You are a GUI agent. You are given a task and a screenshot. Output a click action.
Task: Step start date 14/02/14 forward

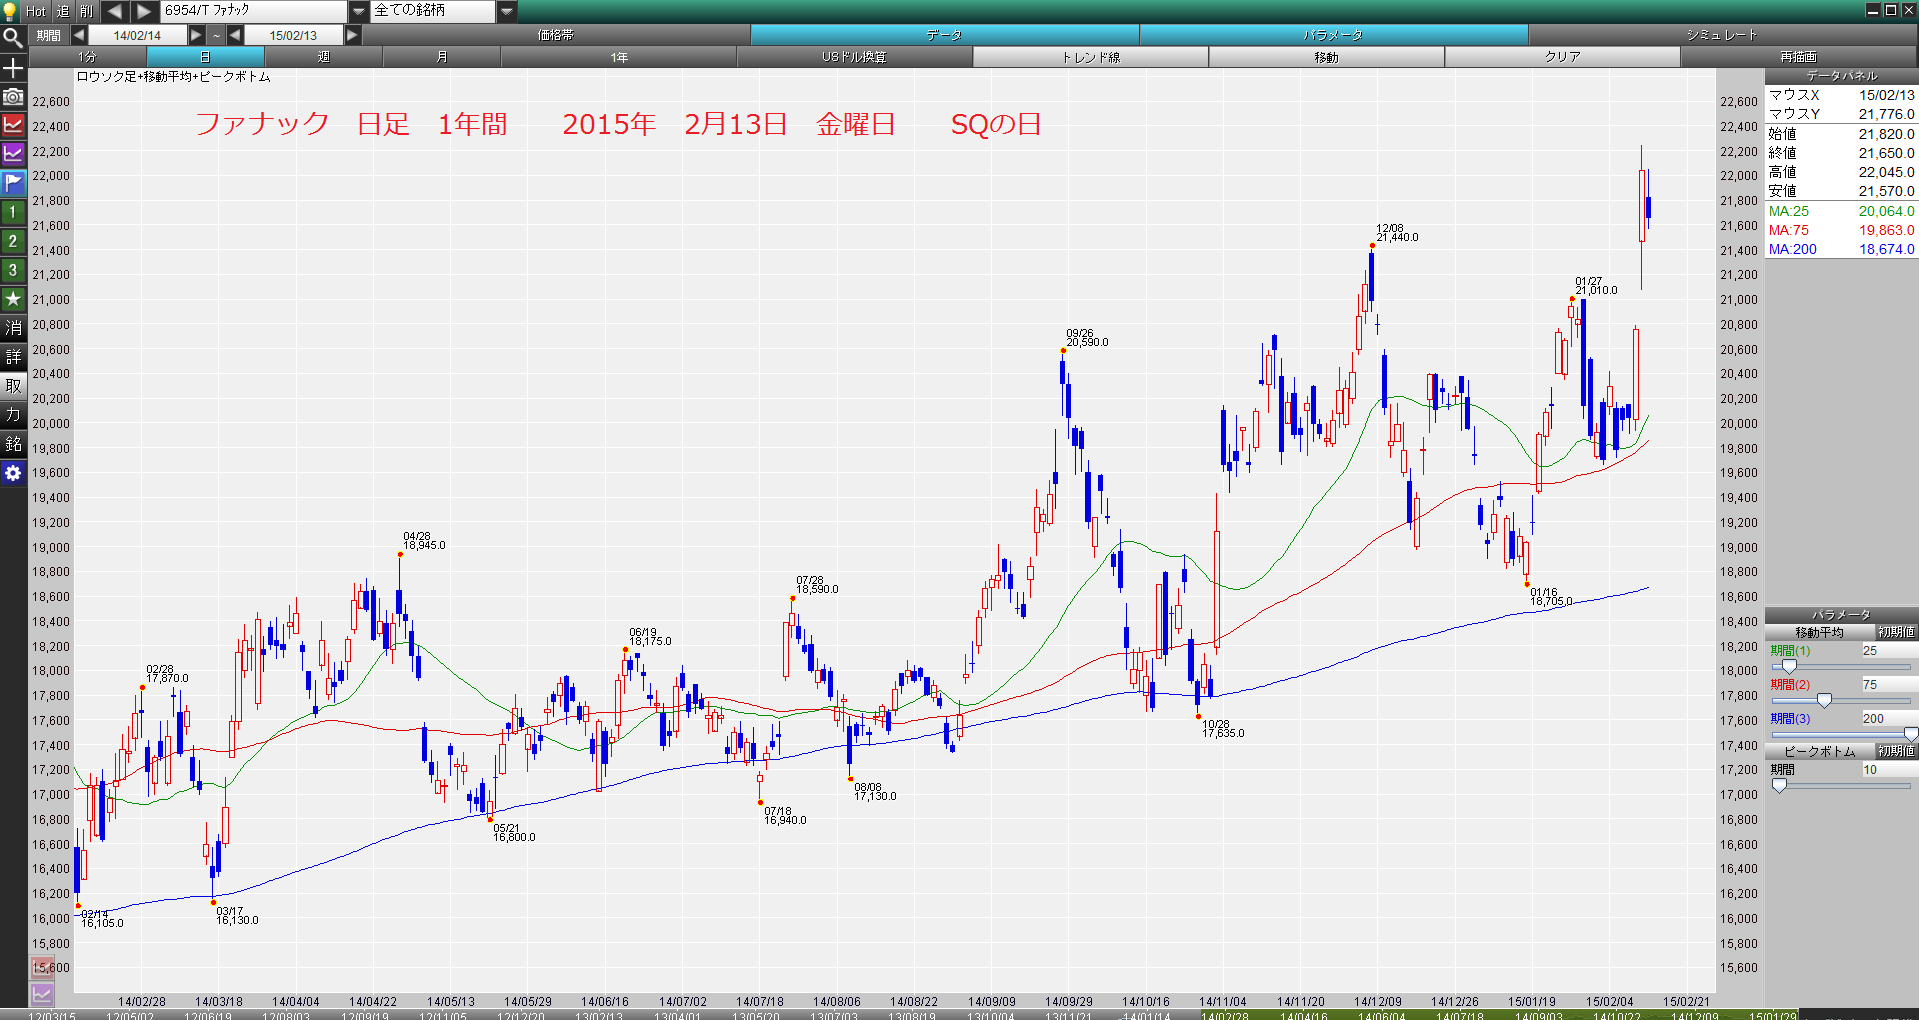(196, 35)
